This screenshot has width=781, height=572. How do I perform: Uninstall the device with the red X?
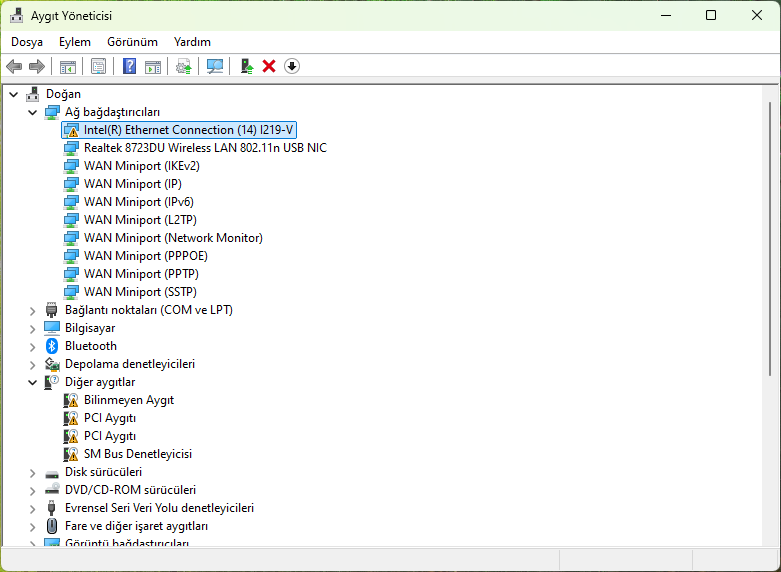point(269,66)
